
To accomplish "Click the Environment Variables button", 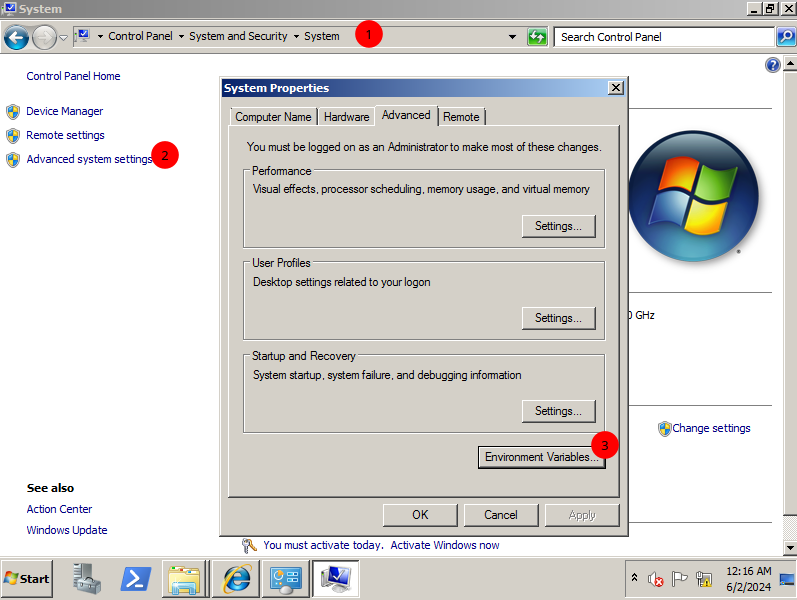I will 541,457.
